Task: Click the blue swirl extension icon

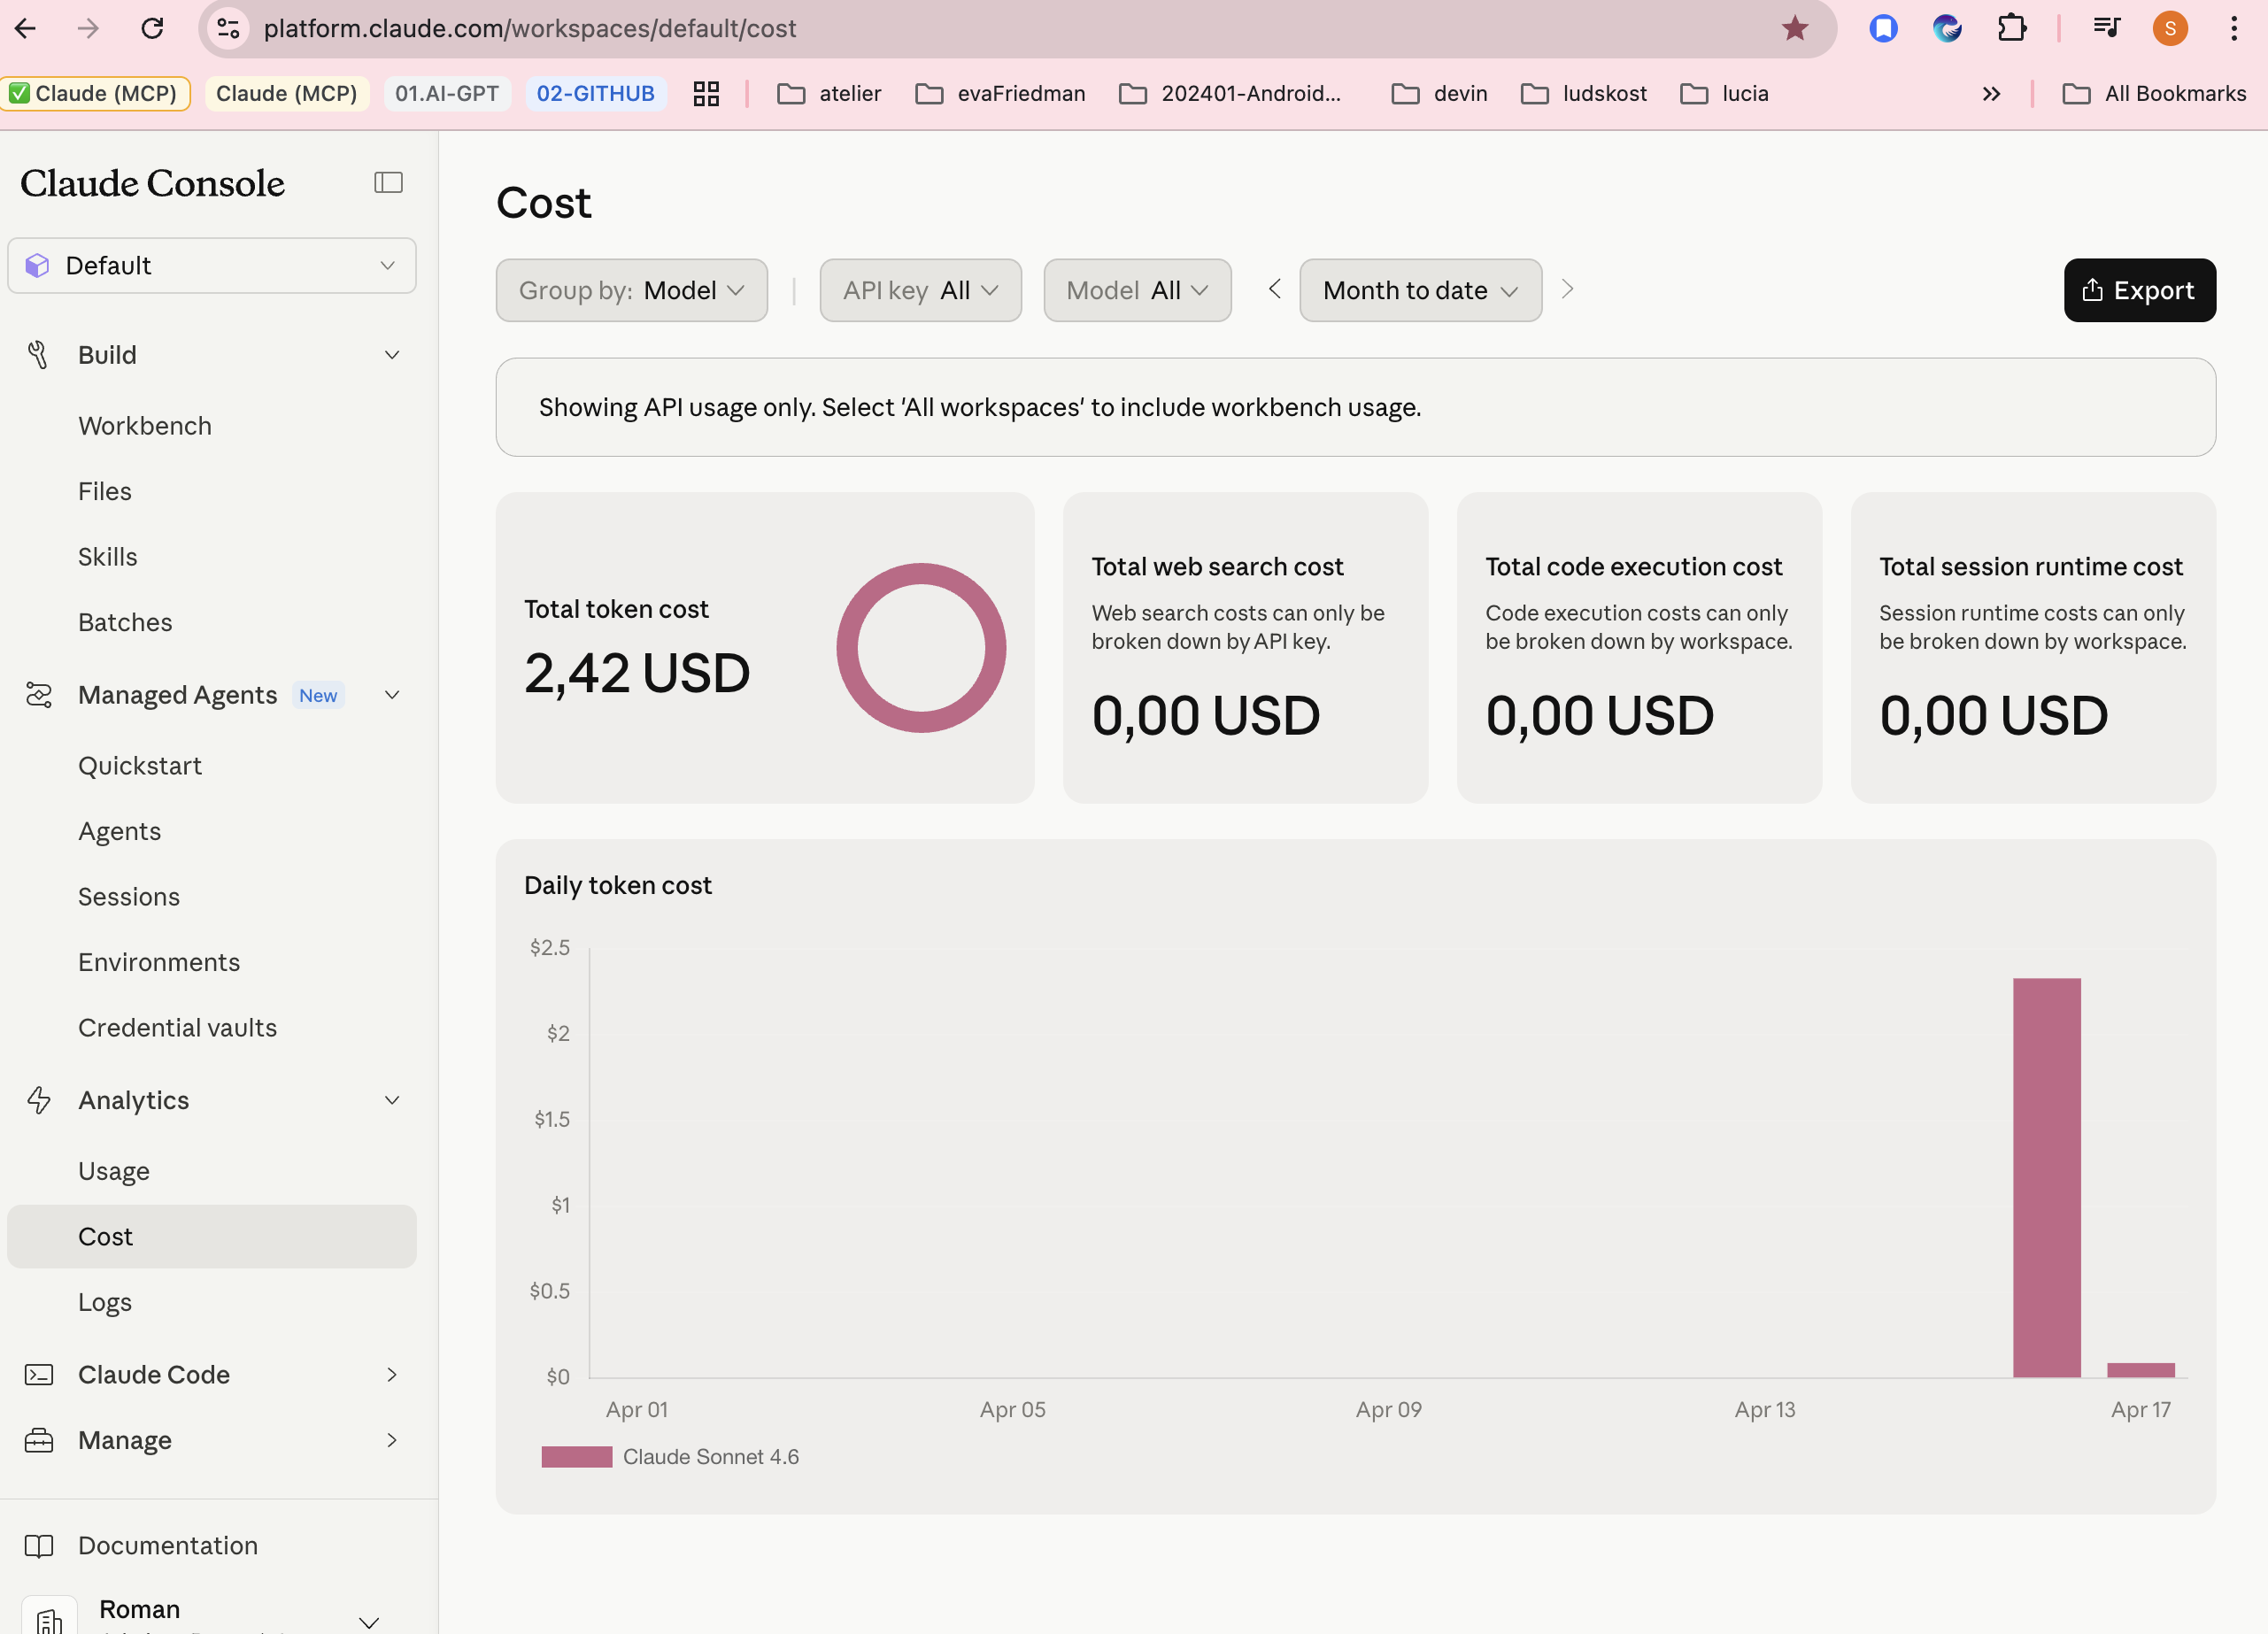Action: [x=1947, y=28]
